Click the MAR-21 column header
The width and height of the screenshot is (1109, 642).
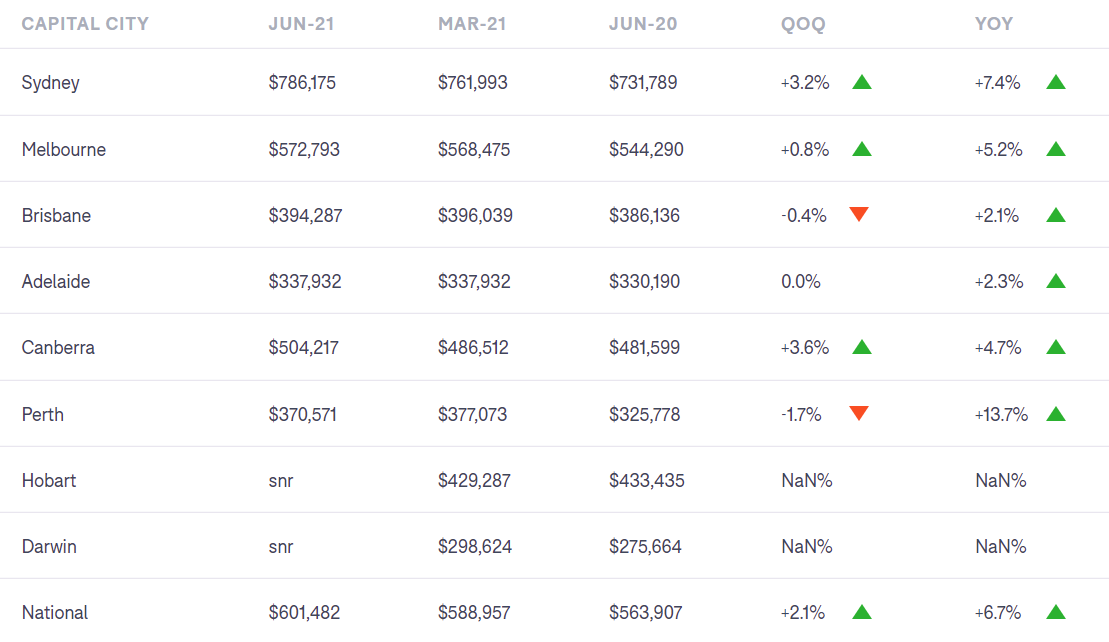pyautogui.click(x=472, y=24)
